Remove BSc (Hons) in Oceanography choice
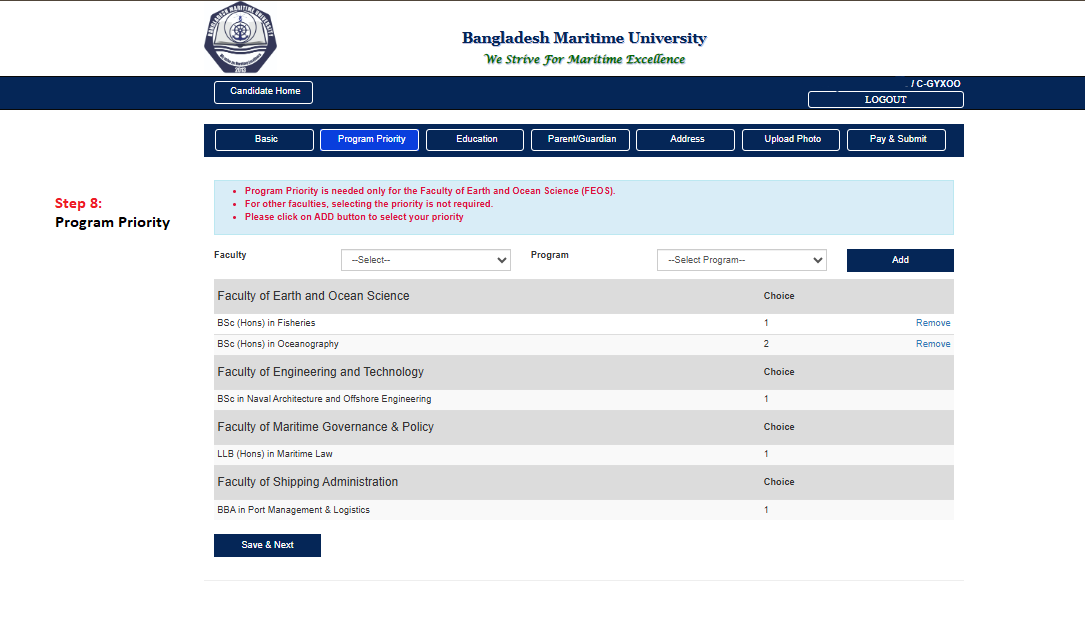 tap(932, 344)
